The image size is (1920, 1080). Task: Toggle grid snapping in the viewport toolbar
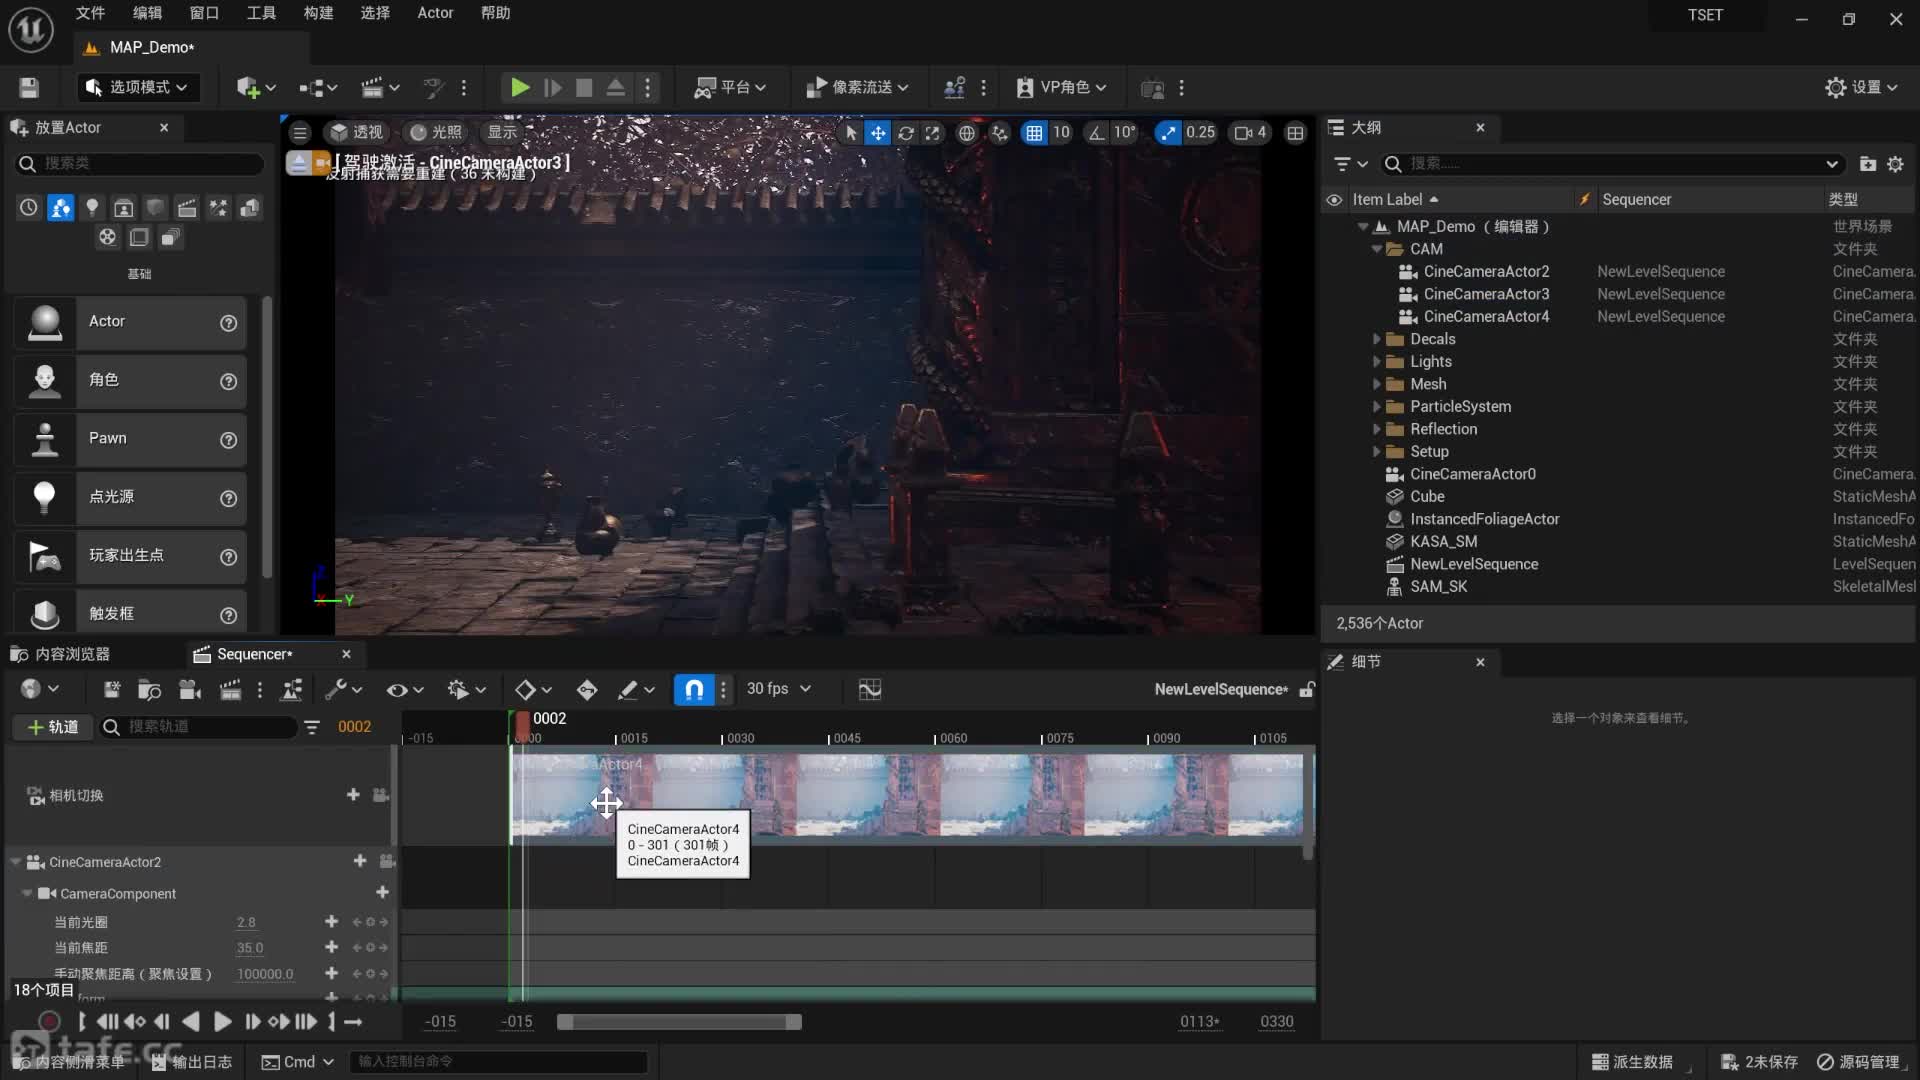click(x=1034, y=133)
